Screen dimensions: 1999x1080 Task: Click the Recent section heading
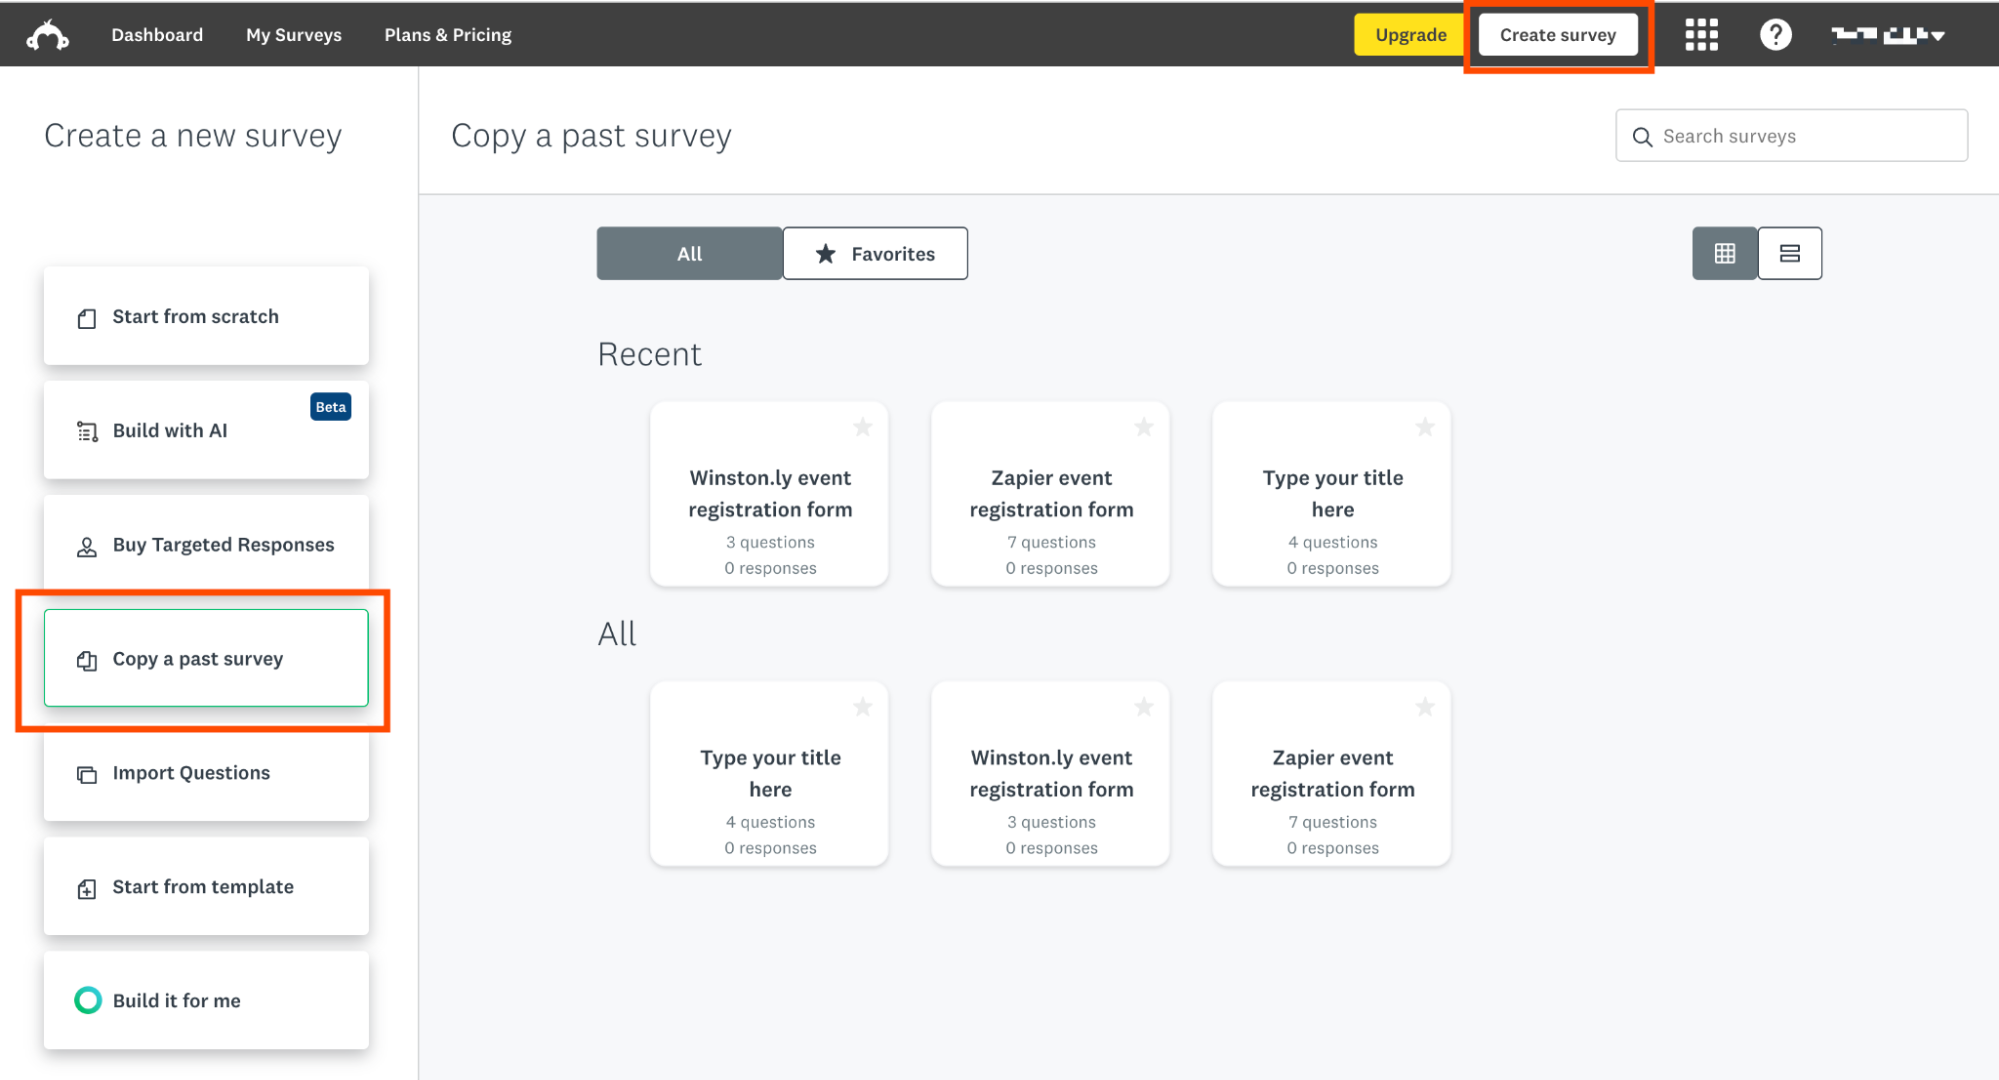point(649,355)
